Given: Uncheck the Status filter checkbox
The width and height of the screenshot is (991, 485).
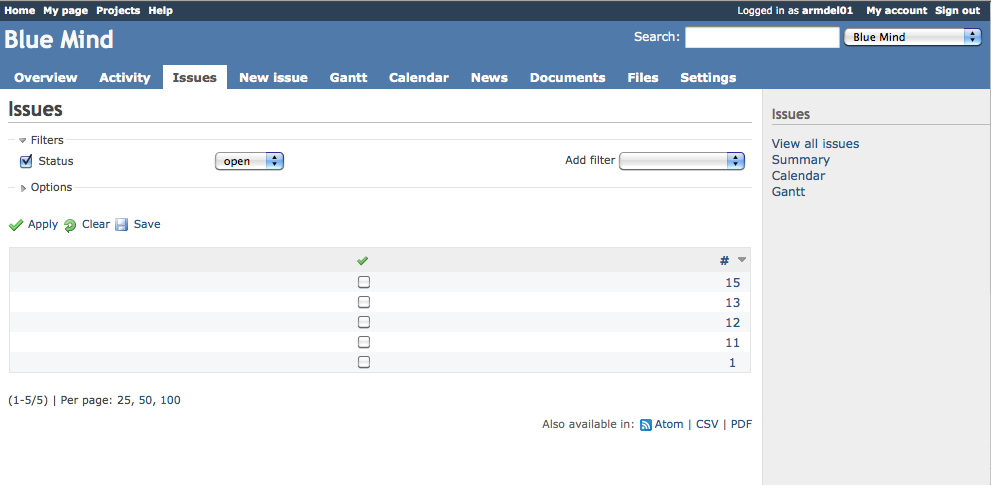Looking at the screenshot, I should 26,161.
